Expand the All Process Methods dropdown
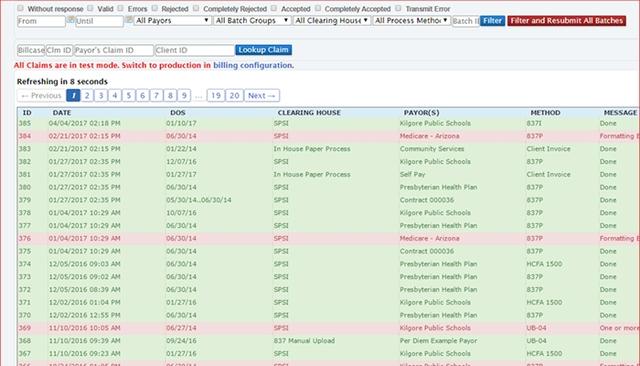The width and height of the screenshot is (640, 366). (411, 20)
